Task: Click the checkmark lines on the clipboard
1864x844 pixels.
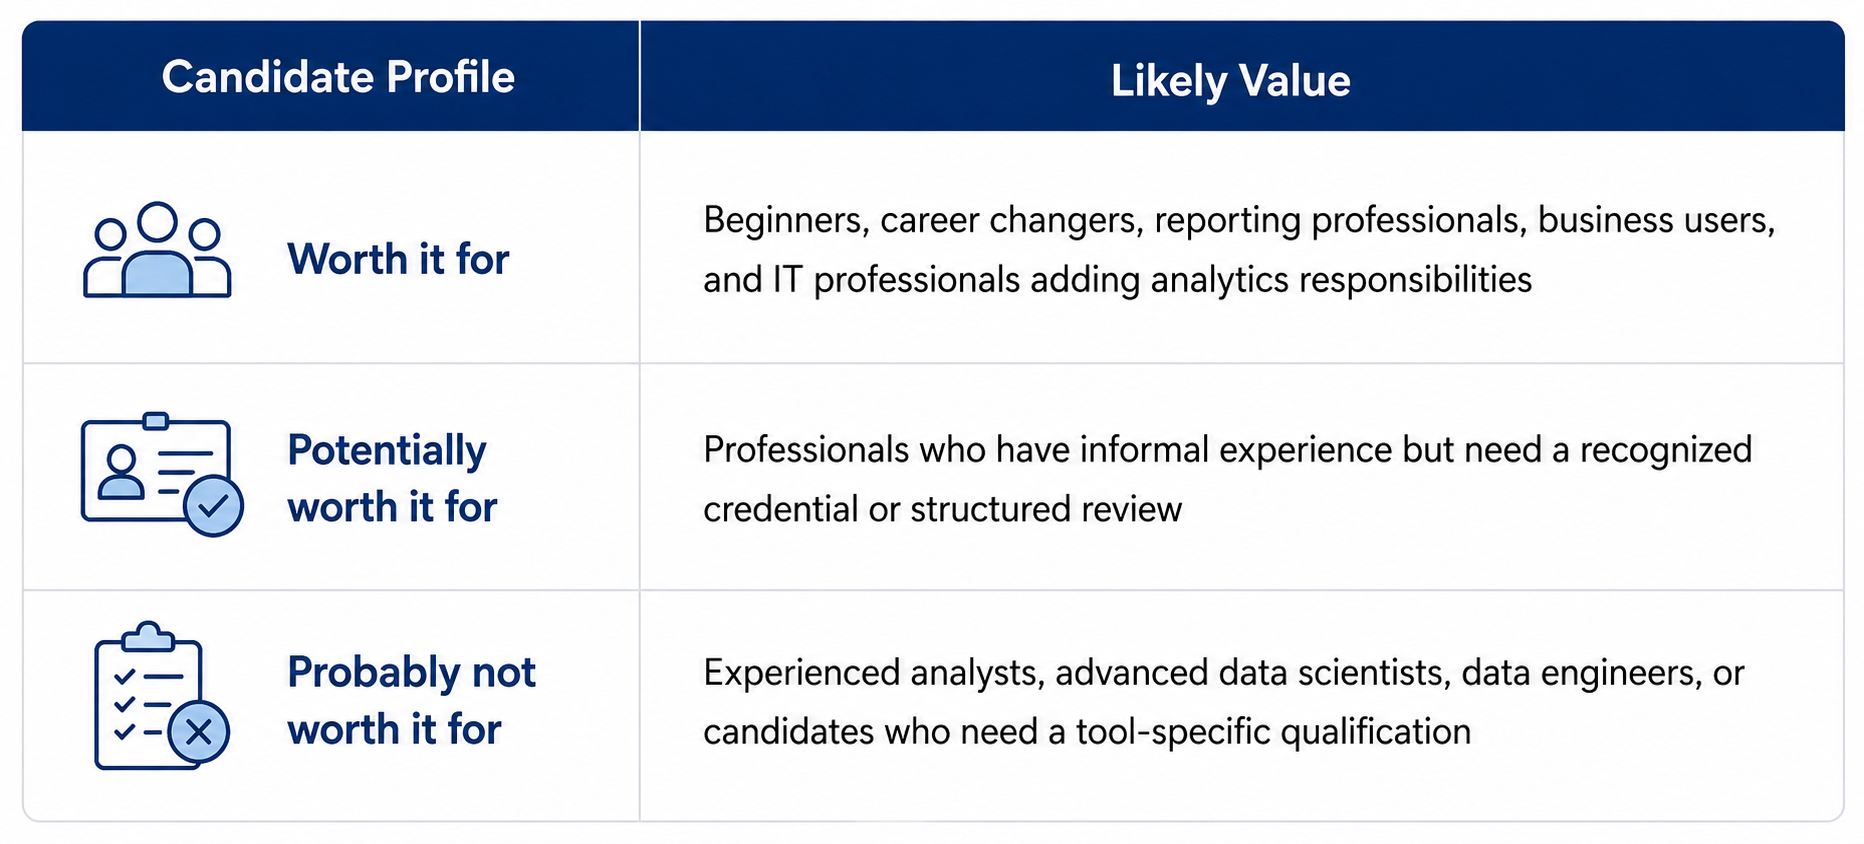Action: click(x=139, y=705)
